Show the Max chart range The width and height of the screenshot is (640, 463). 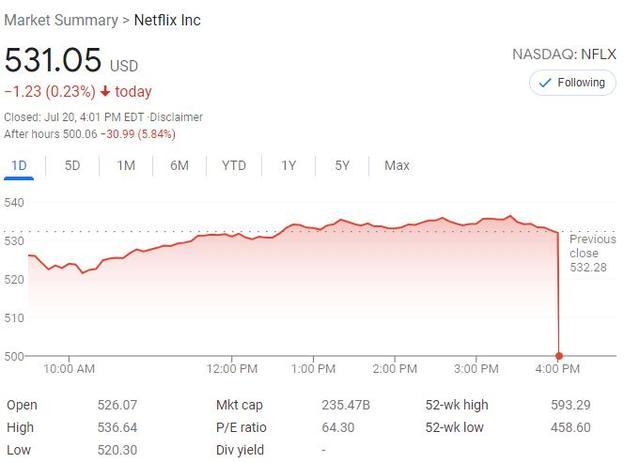click(397, 166)
